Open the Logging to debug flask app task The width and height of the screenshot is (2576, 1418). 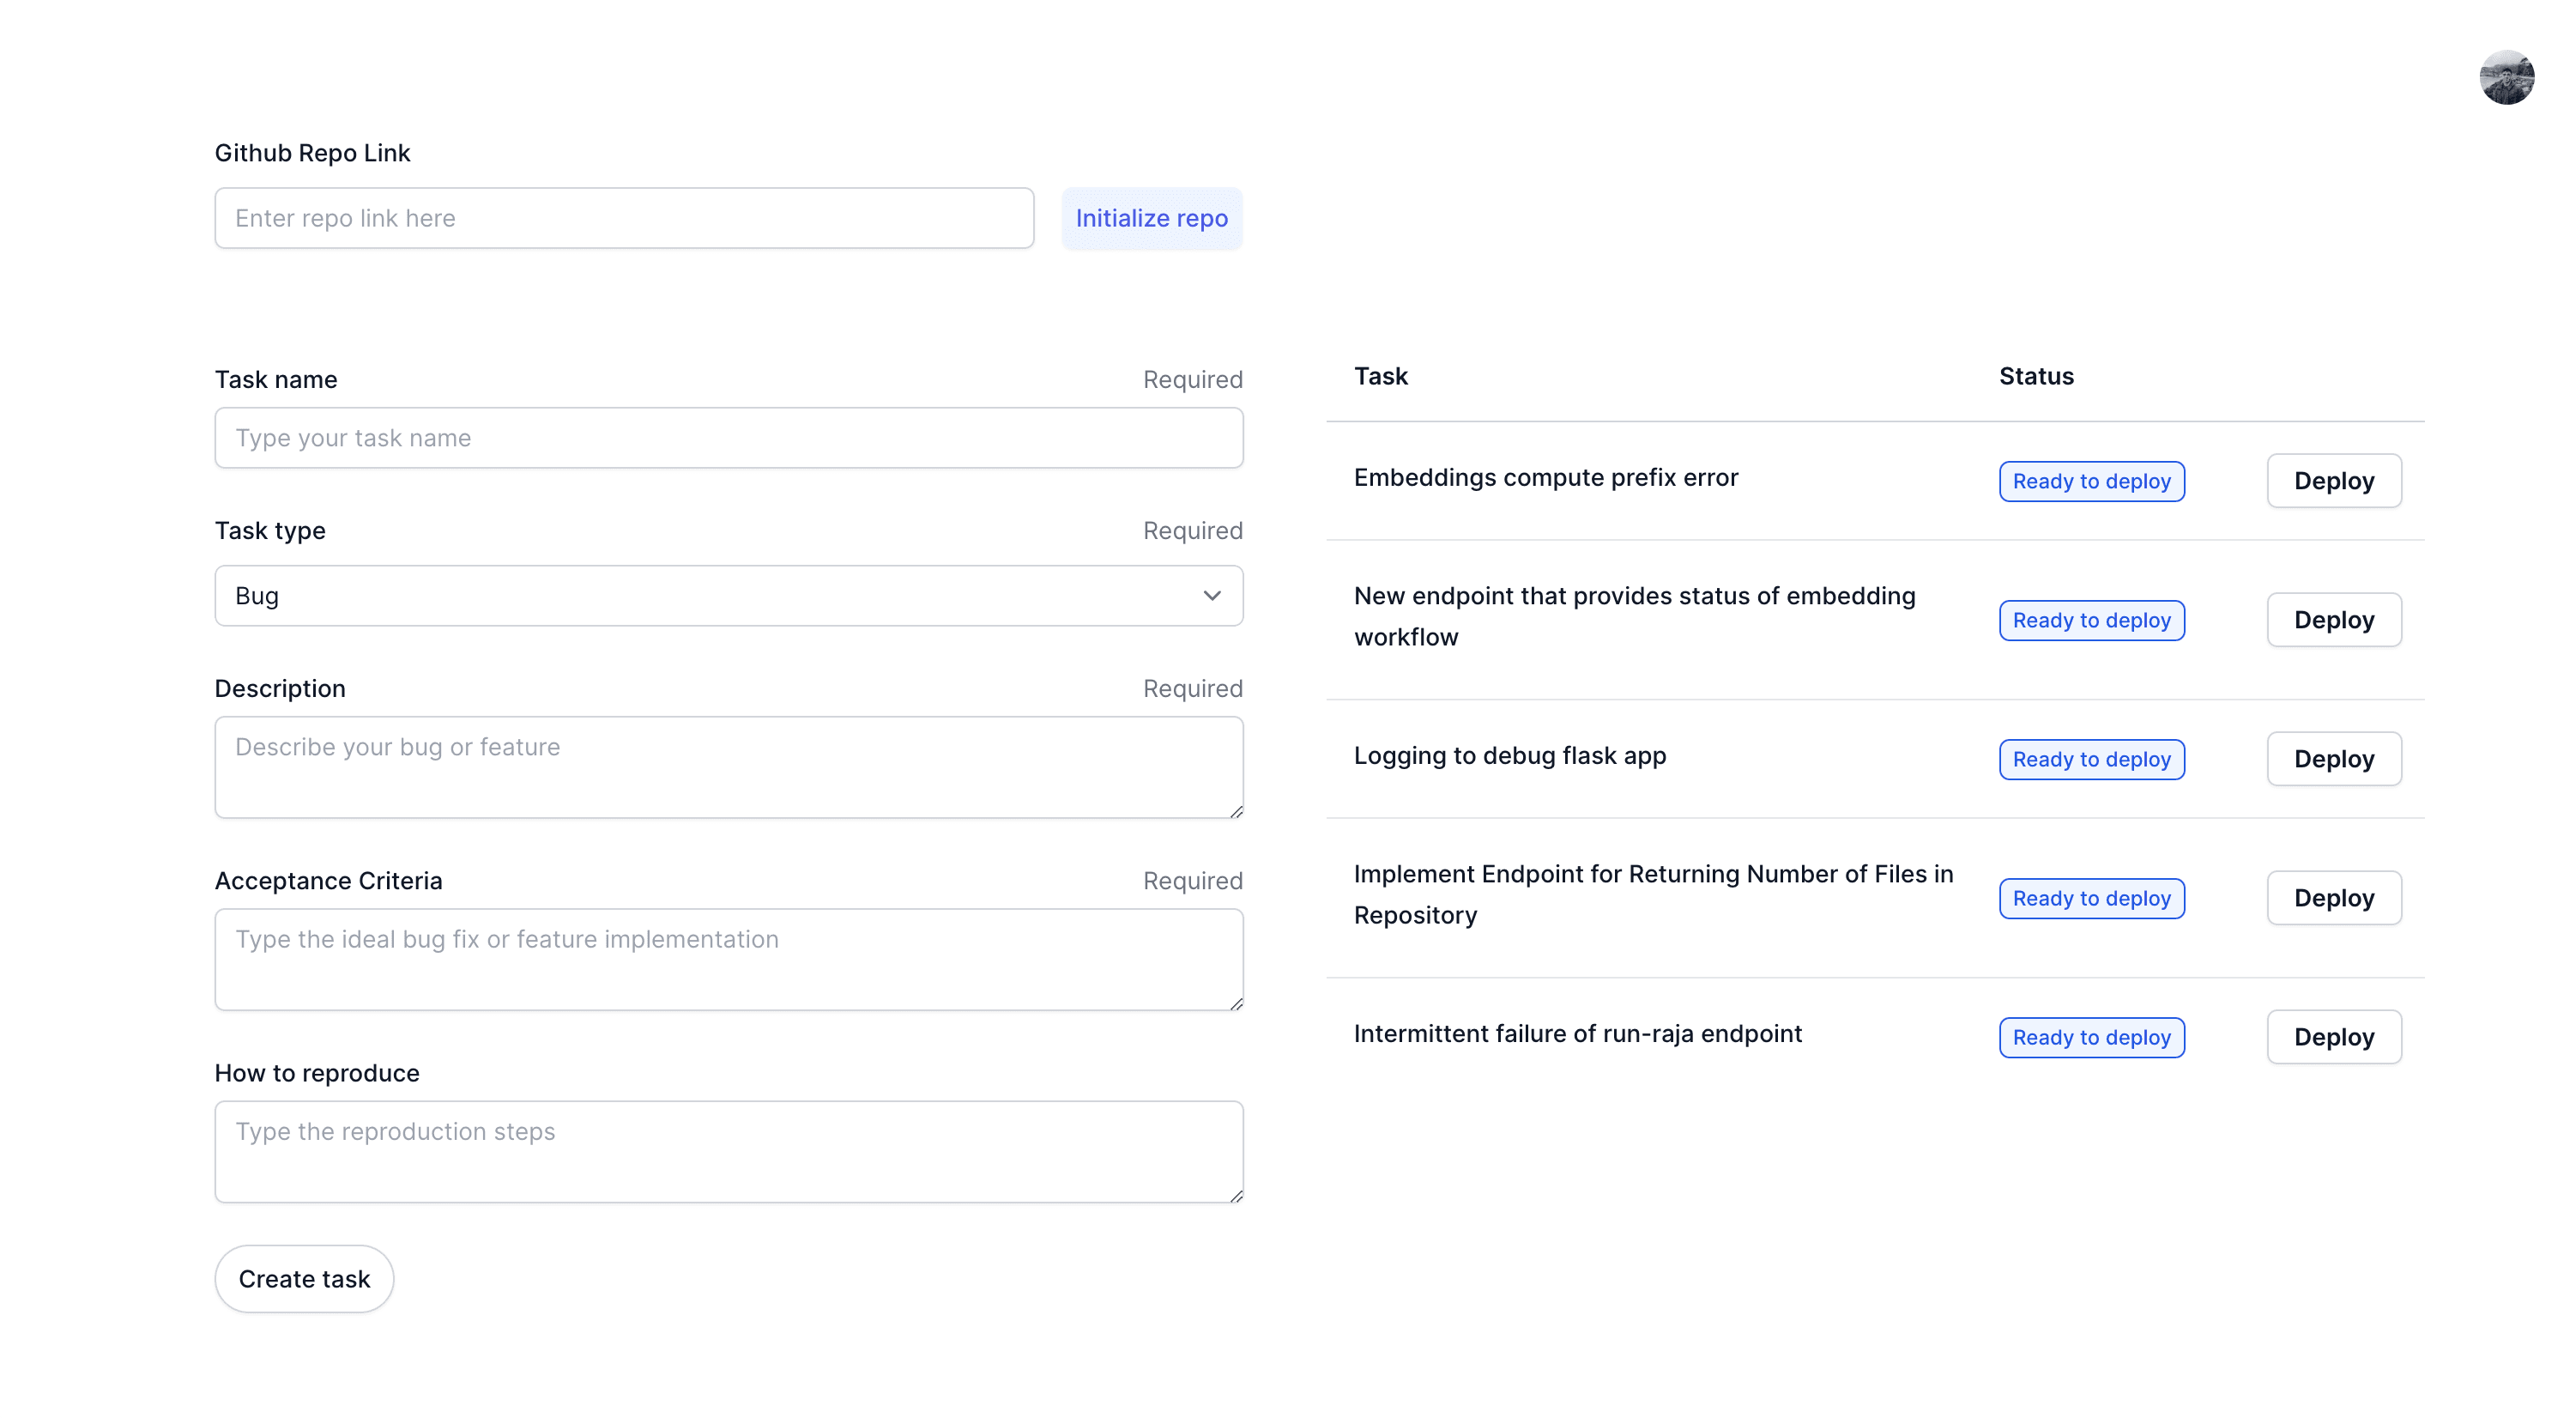click(x=1509, y=756)
